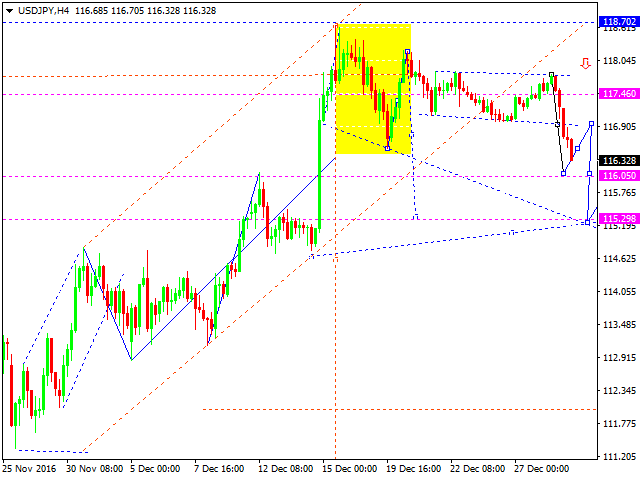Viewport: 640px width, 480px height.
Task: Click the 116.905 price axis value
Action: point(619,127)
